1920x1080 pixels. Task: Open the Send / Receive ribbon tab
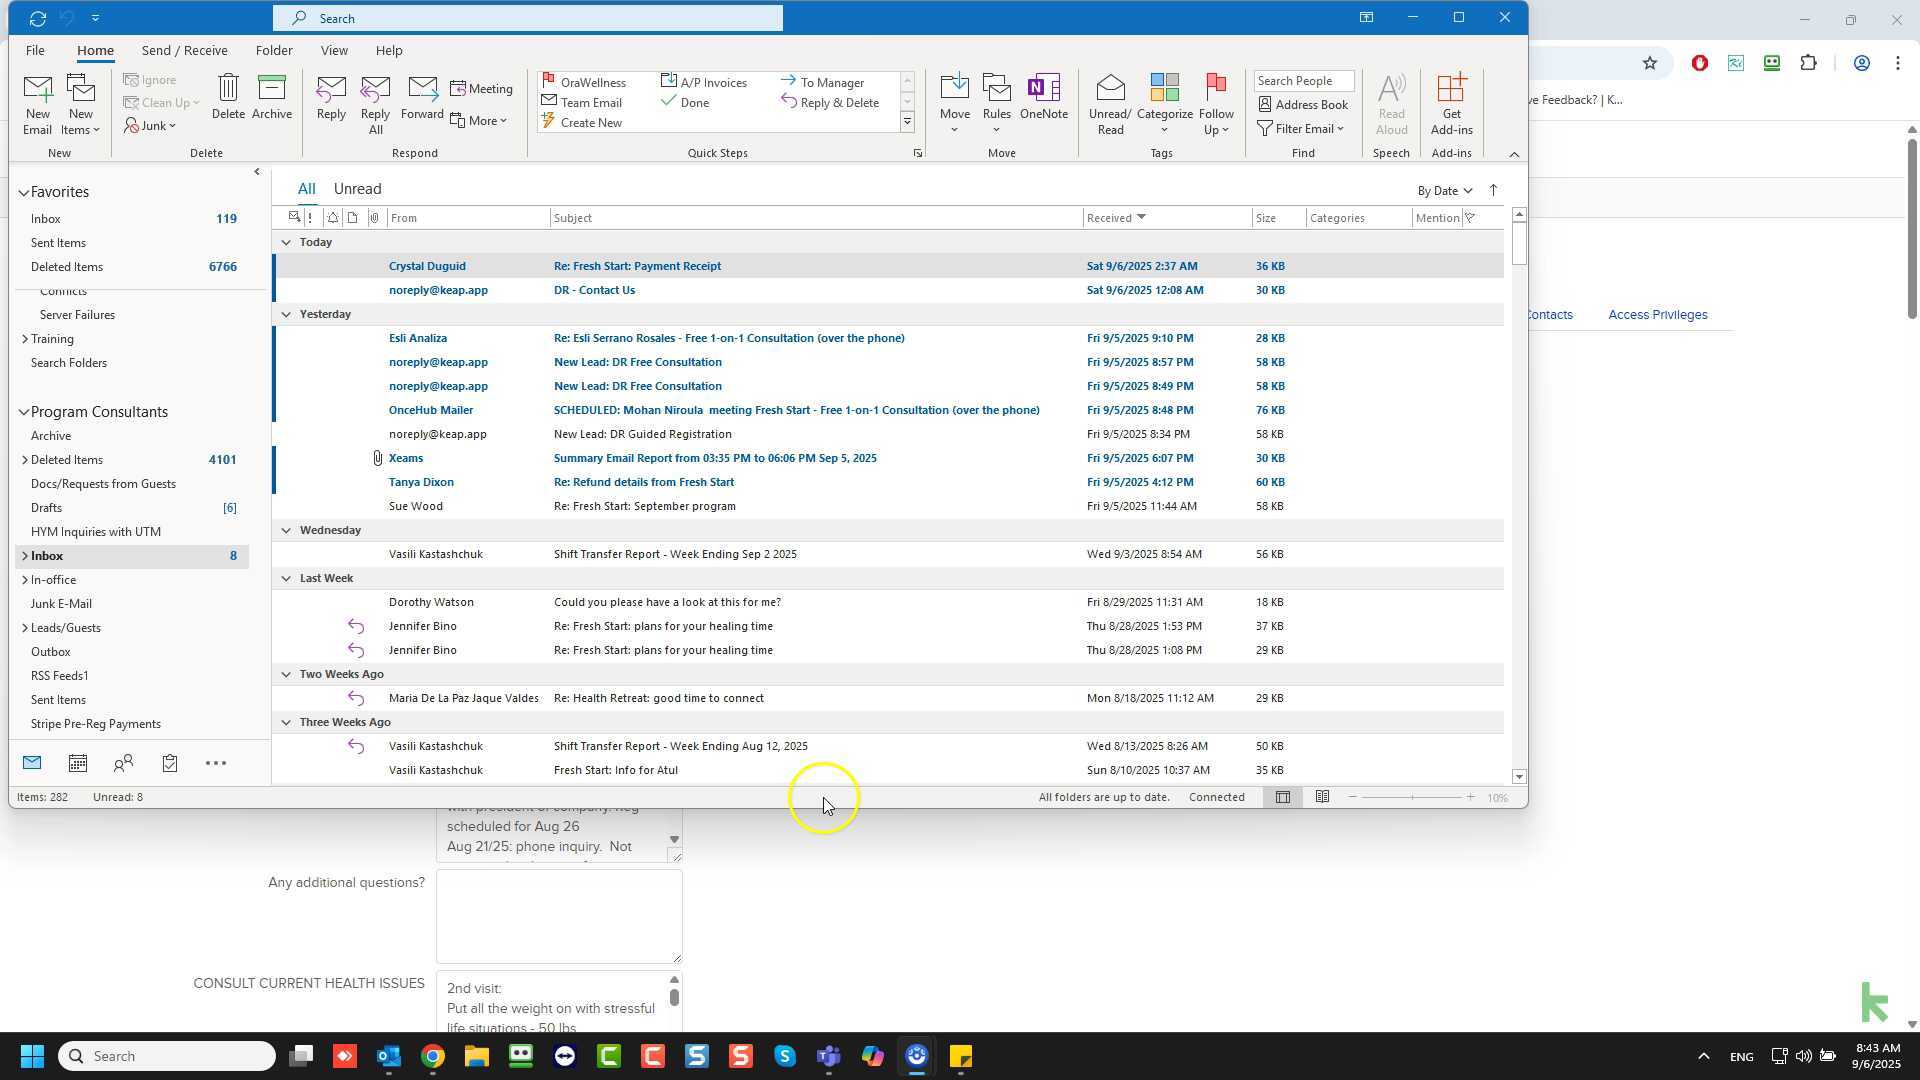click(x=184, y=50)
